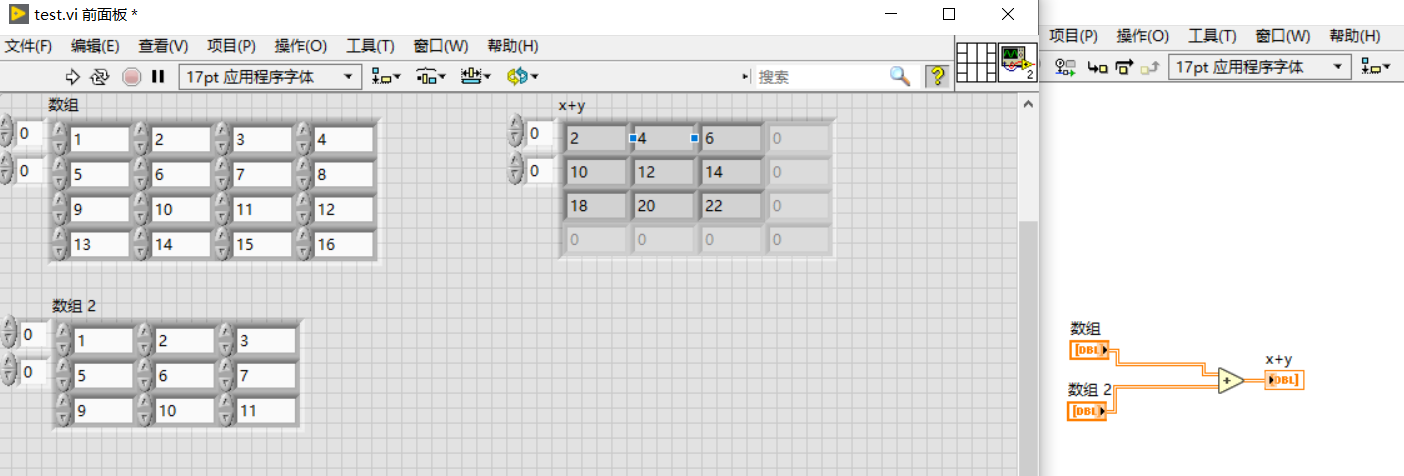Image resolution: width=1404 pixels, height=476 pixels.
Task: Click the connector pane grid icon
Action: 976,63
